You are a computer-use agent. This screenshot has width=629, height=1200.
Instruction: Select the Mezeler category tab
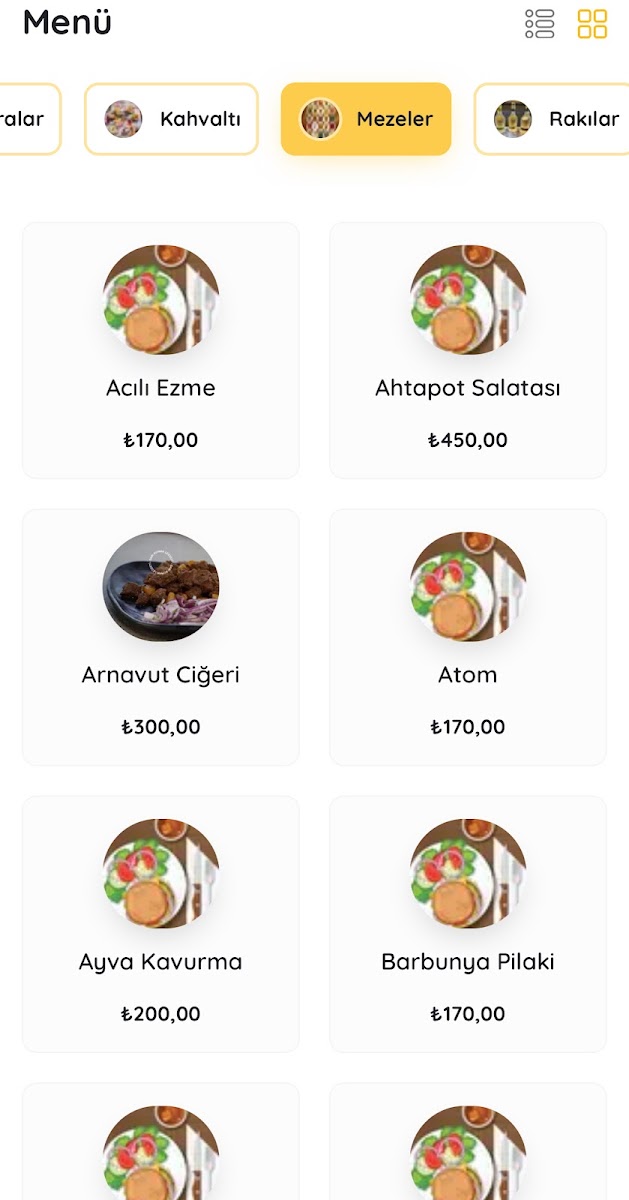[366, 119]
